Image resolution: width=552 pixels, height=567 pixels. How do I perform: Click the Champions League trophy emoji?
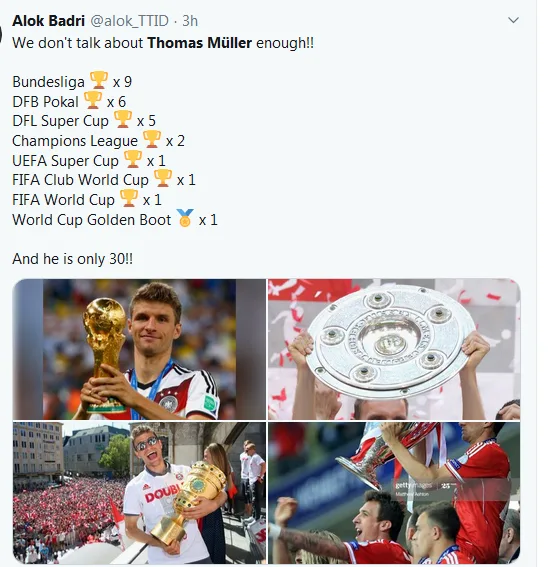[x=151, y=139]
